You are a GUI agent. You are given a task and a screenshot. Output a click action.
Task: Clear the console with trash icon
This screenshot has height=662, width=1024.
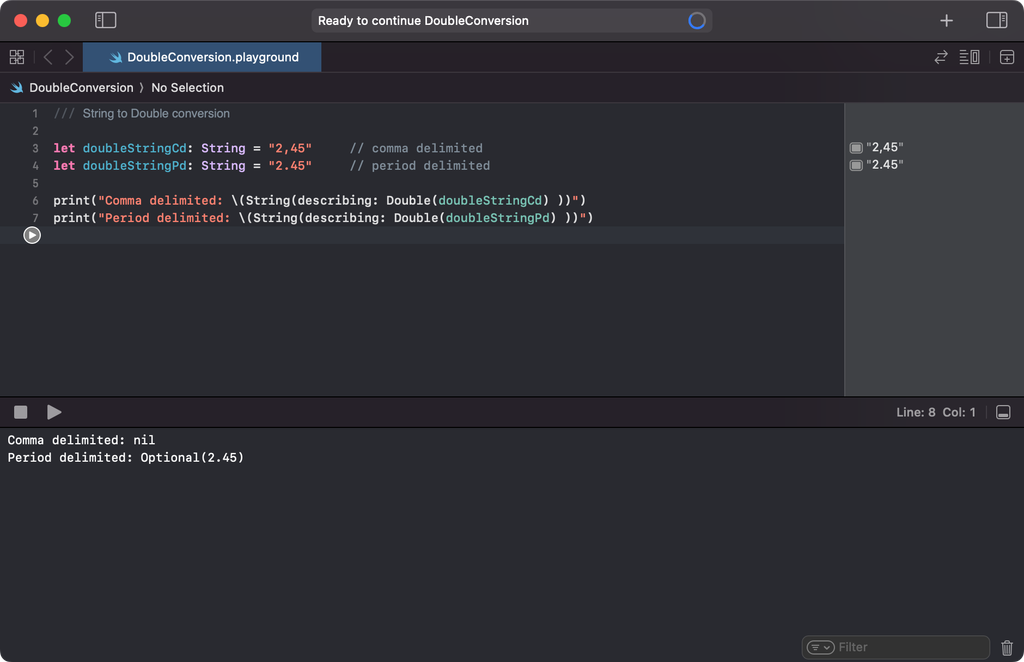[1007, 647]
